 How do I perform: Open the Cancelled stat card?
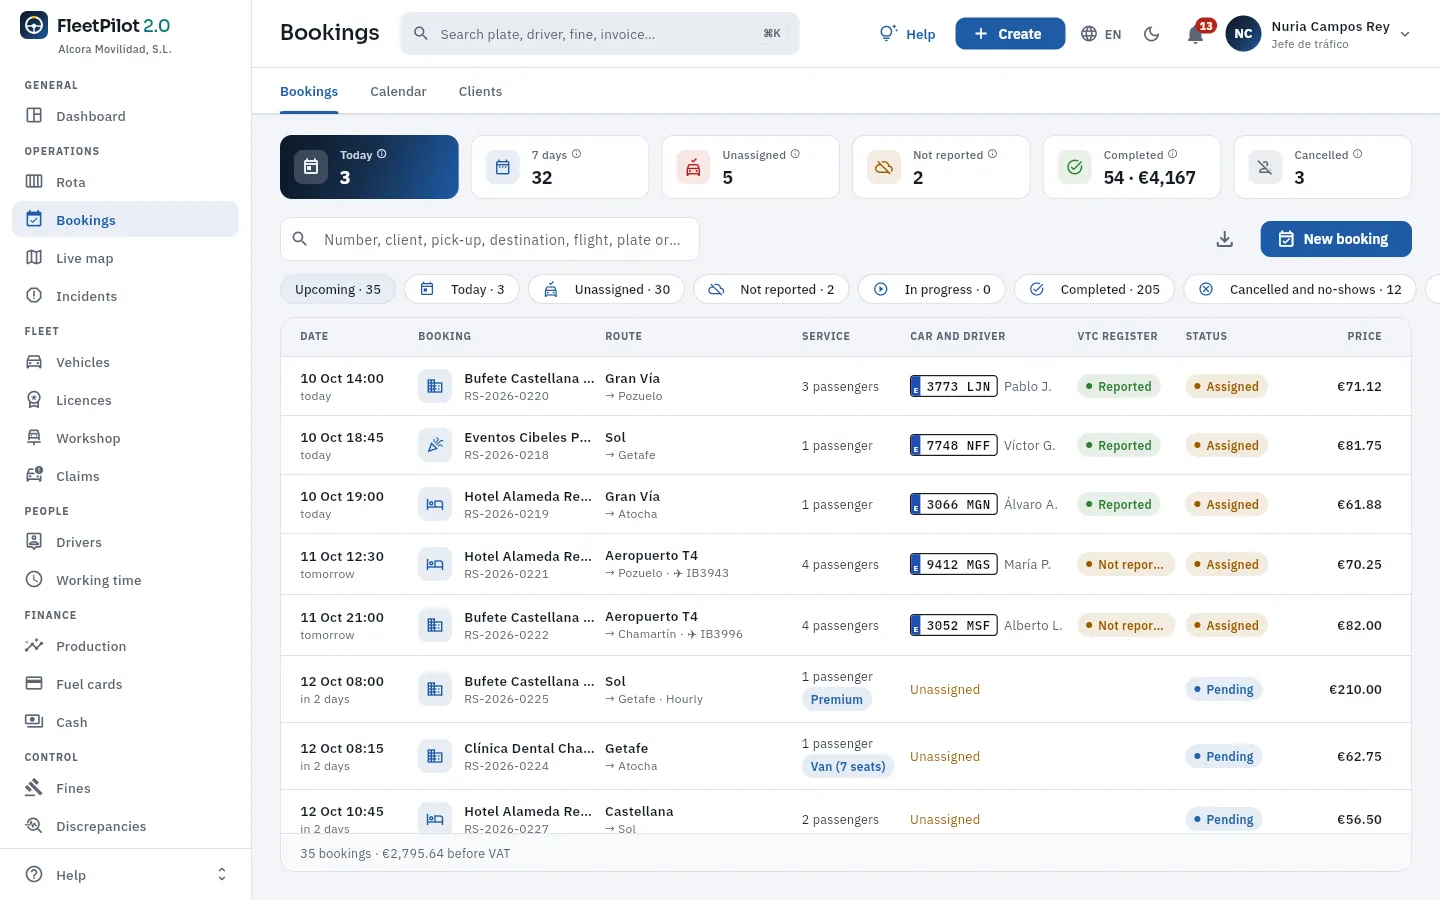(x=1323, y=167)
